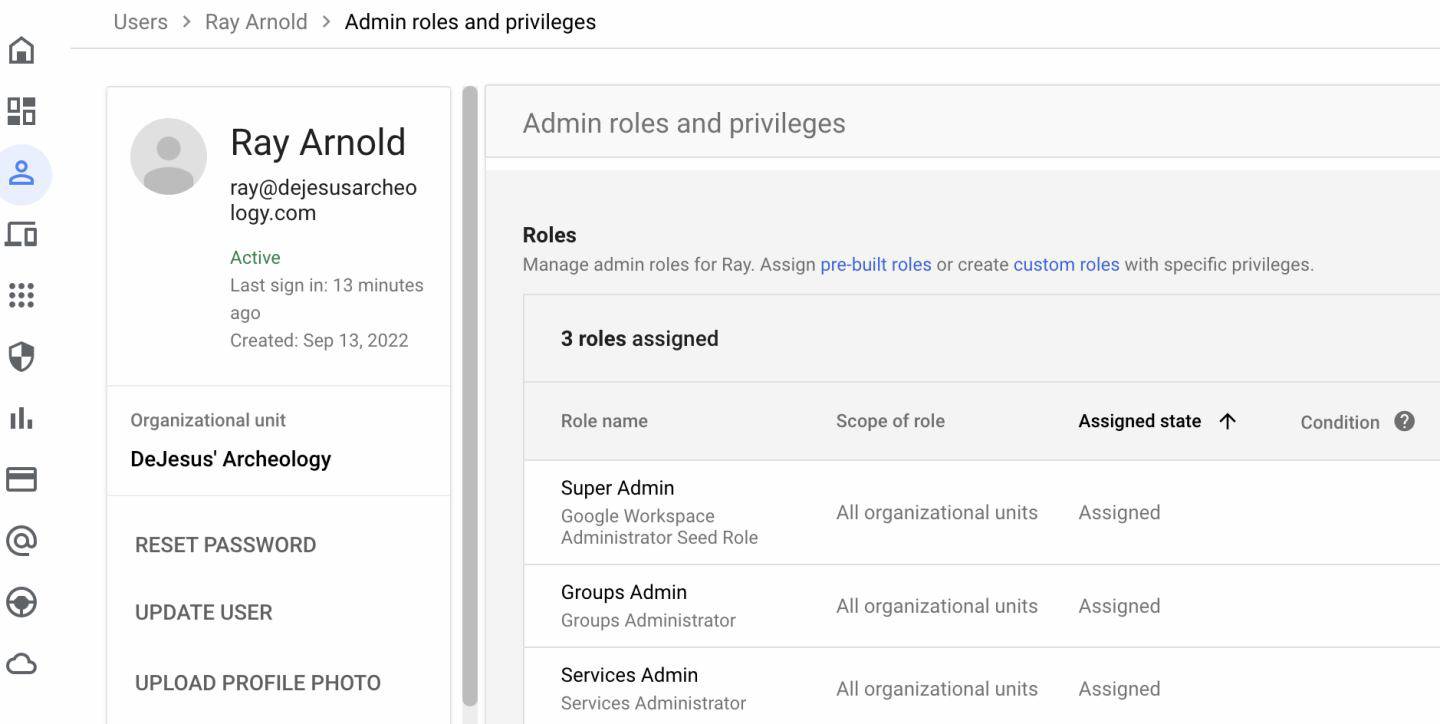Viewport: 1440px width, 724px height.
Task: Click UPLOAD PROFILE PHOTO
Action: [x=257, y=683]
